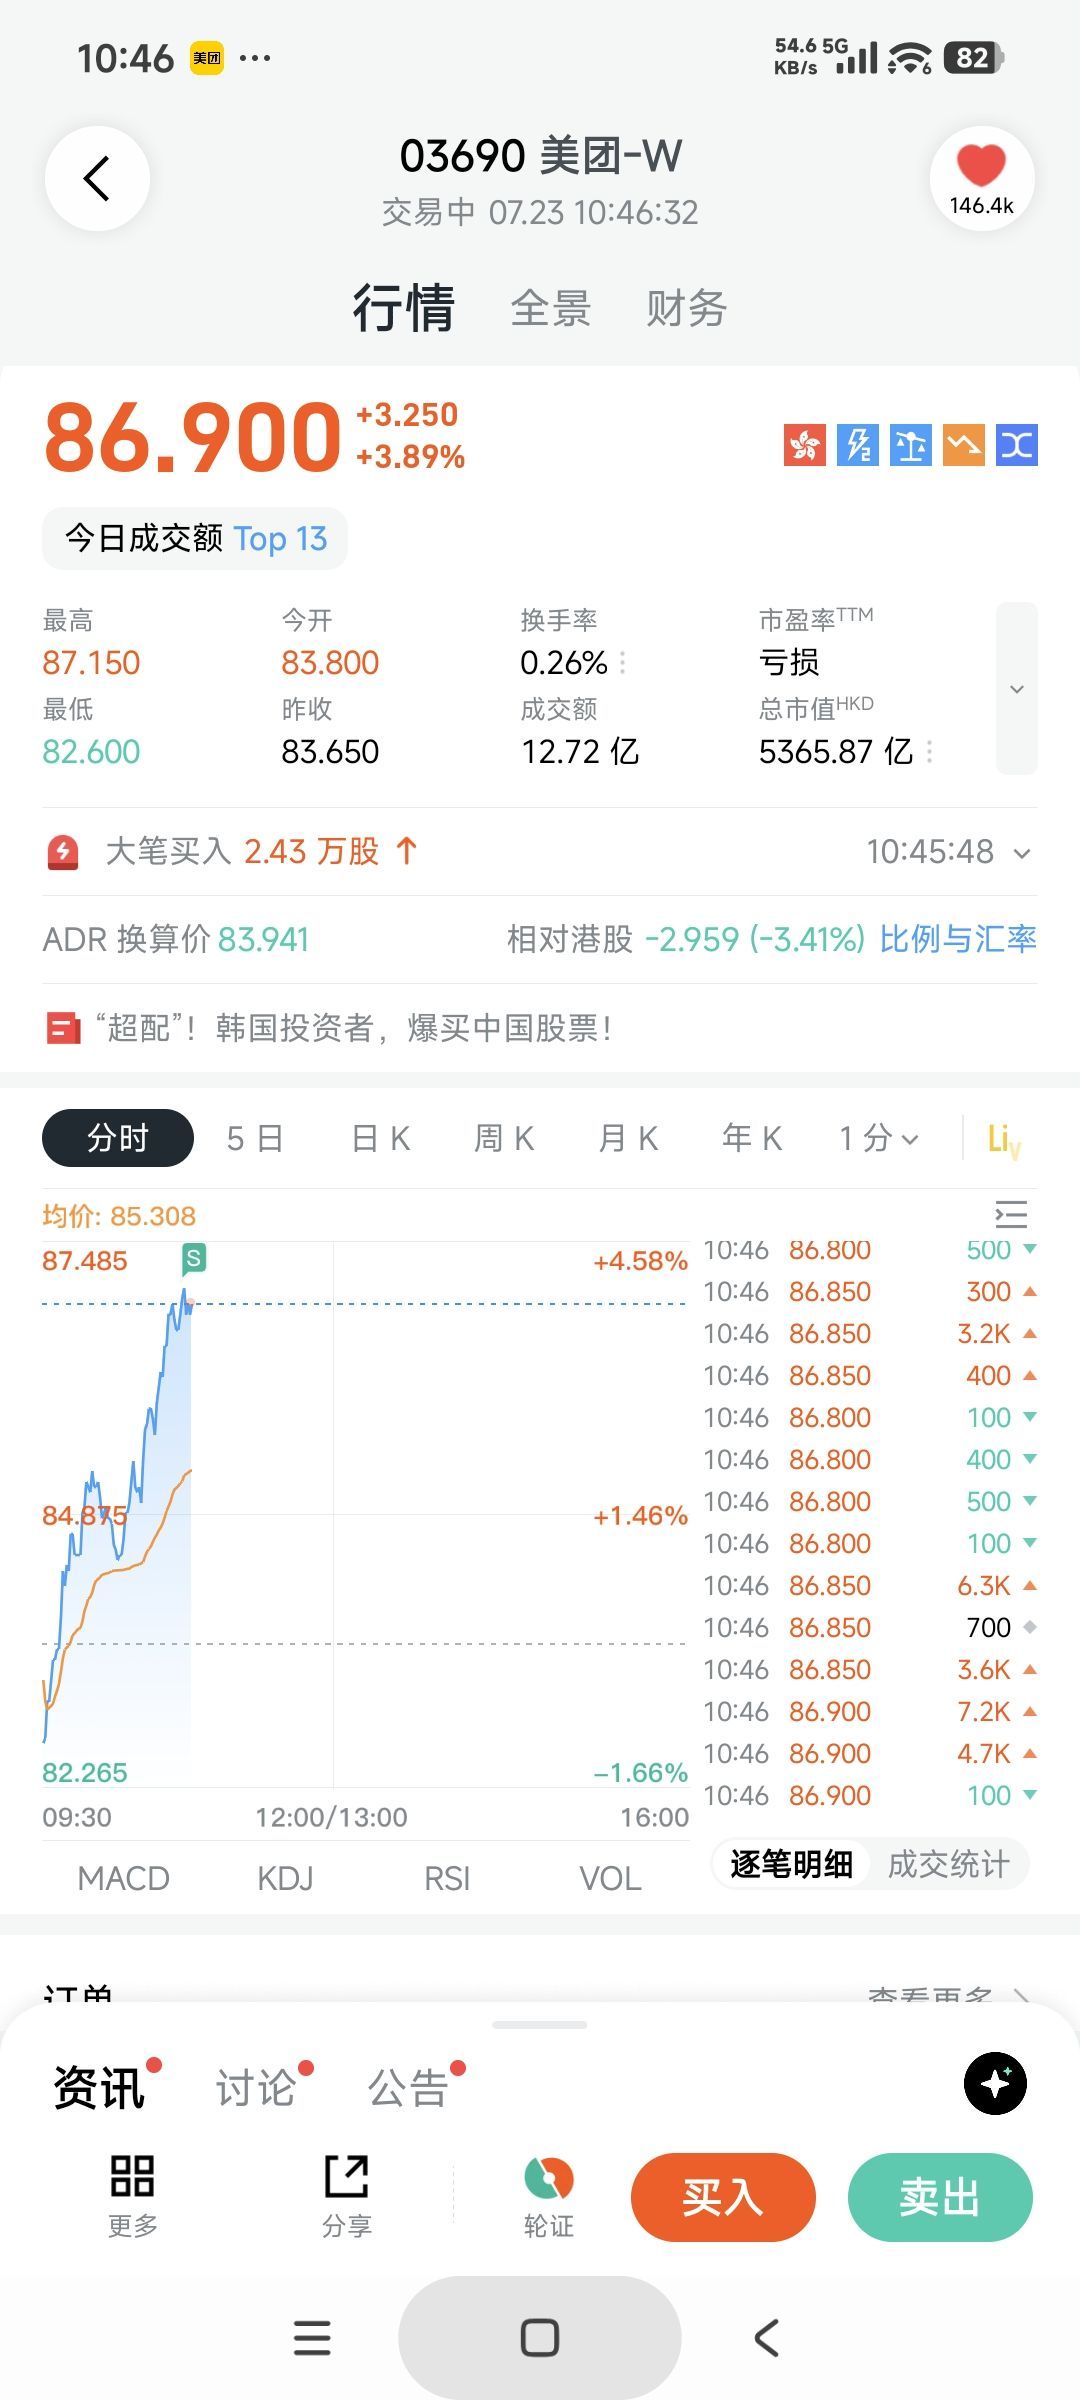The image size is (1080, 2400).
Task: Tap the red news icon beside 超配 headline
Action: [x=63, y=1028]
